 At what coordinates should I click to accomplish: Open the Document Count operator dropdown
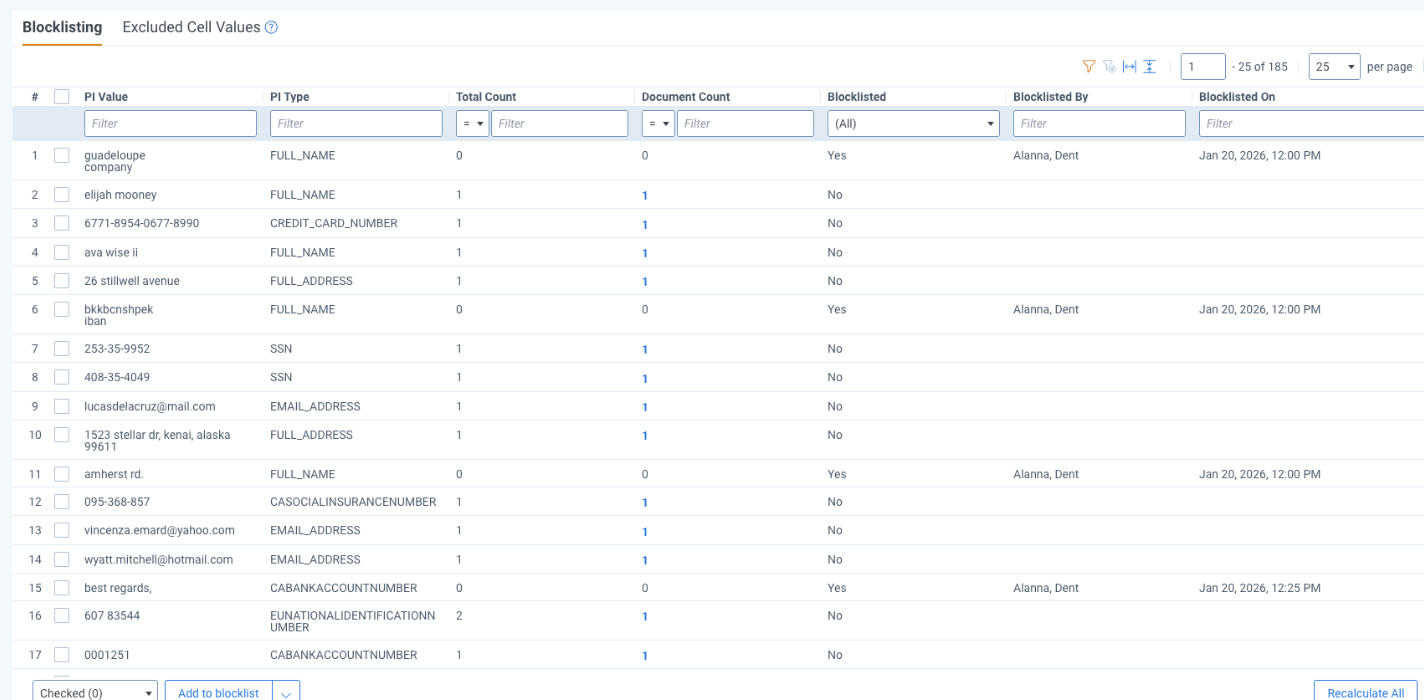658,123
